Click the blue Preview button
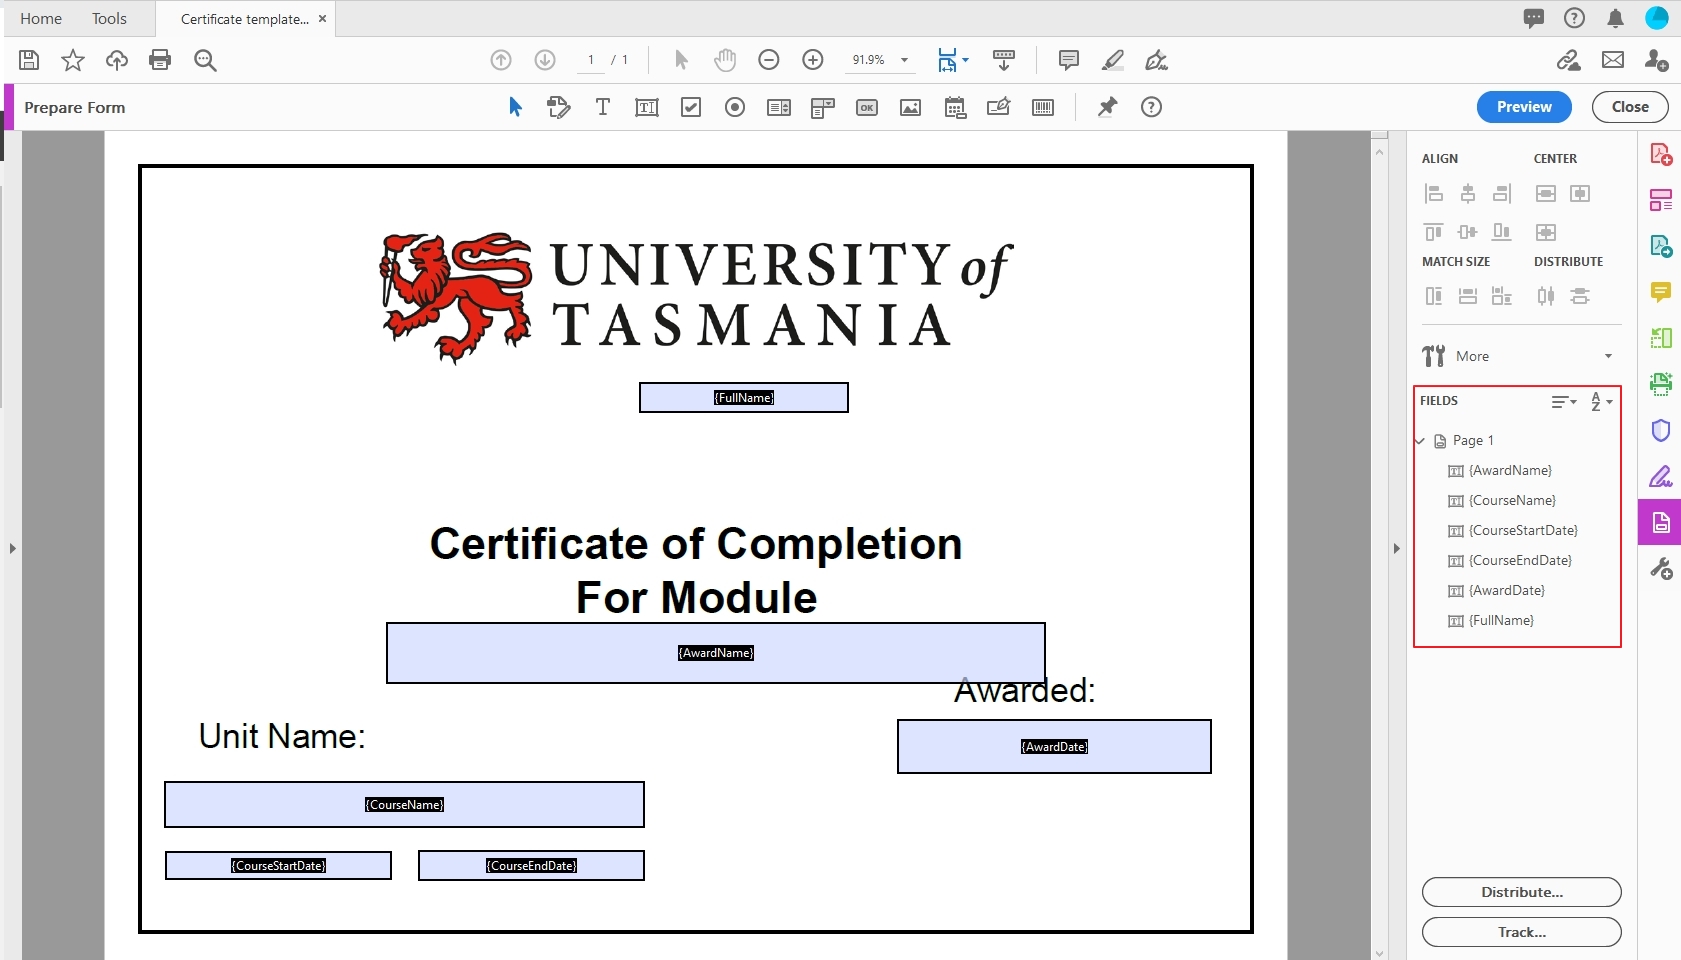The height and width of the screenshot is (960, 1681). click(1524, 107)
